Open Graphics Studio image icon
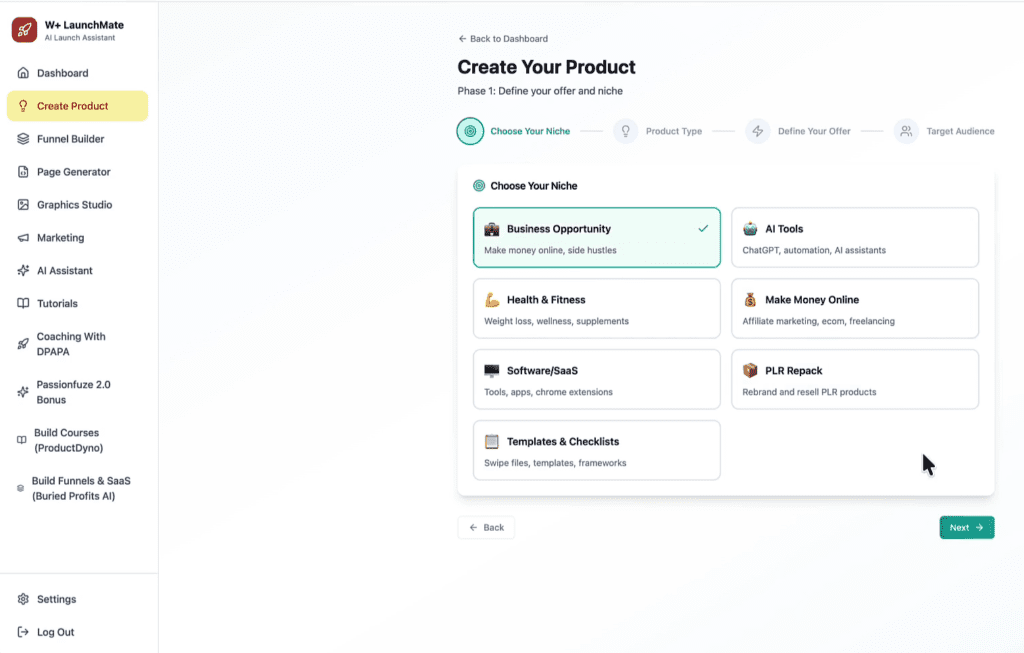 pos(23,205)
